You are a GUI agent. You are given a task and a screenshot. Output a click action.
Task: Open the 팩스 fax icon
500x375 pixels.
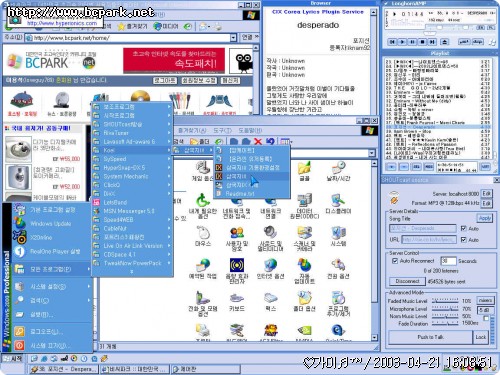click(x=270, y=302)
